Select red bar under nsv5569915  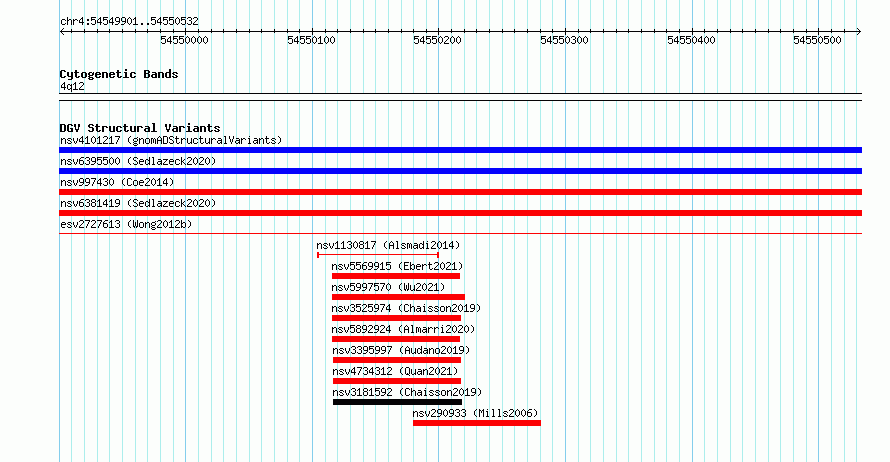tap(396, 276)
